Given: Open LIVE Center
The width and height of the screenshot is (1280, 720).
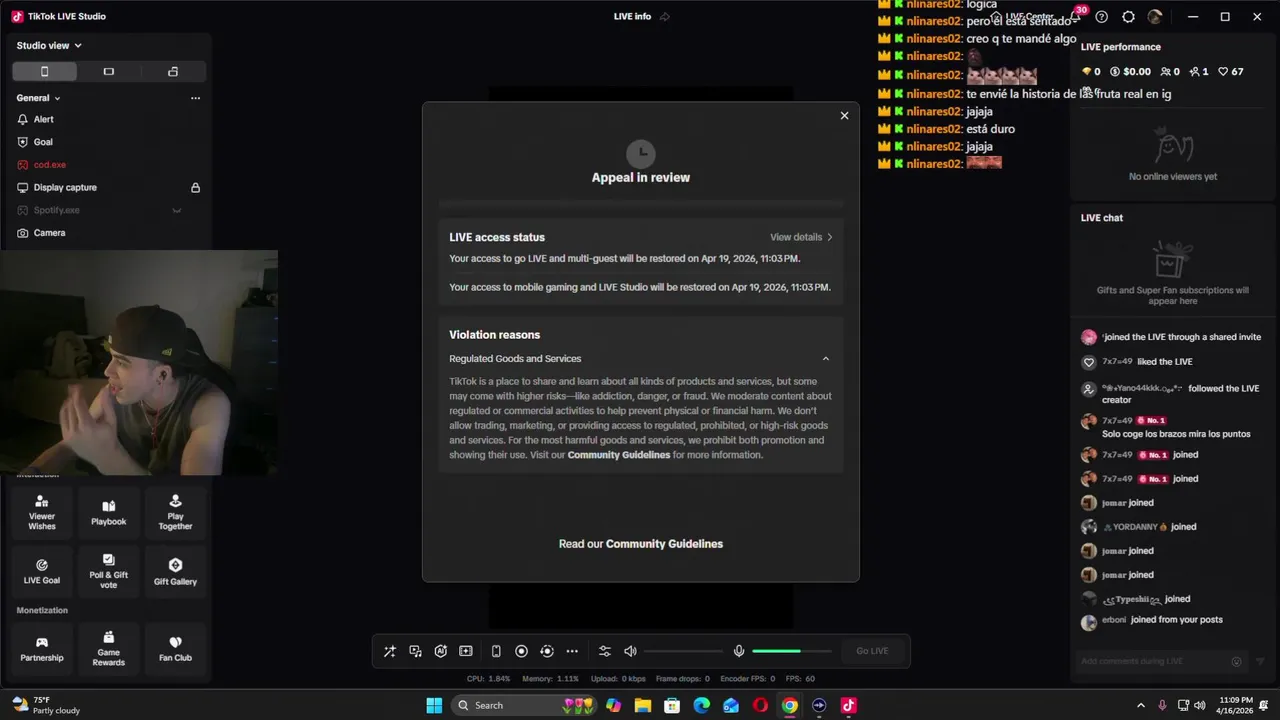Looking at the screenshot, I should (x=1024, y=17).
